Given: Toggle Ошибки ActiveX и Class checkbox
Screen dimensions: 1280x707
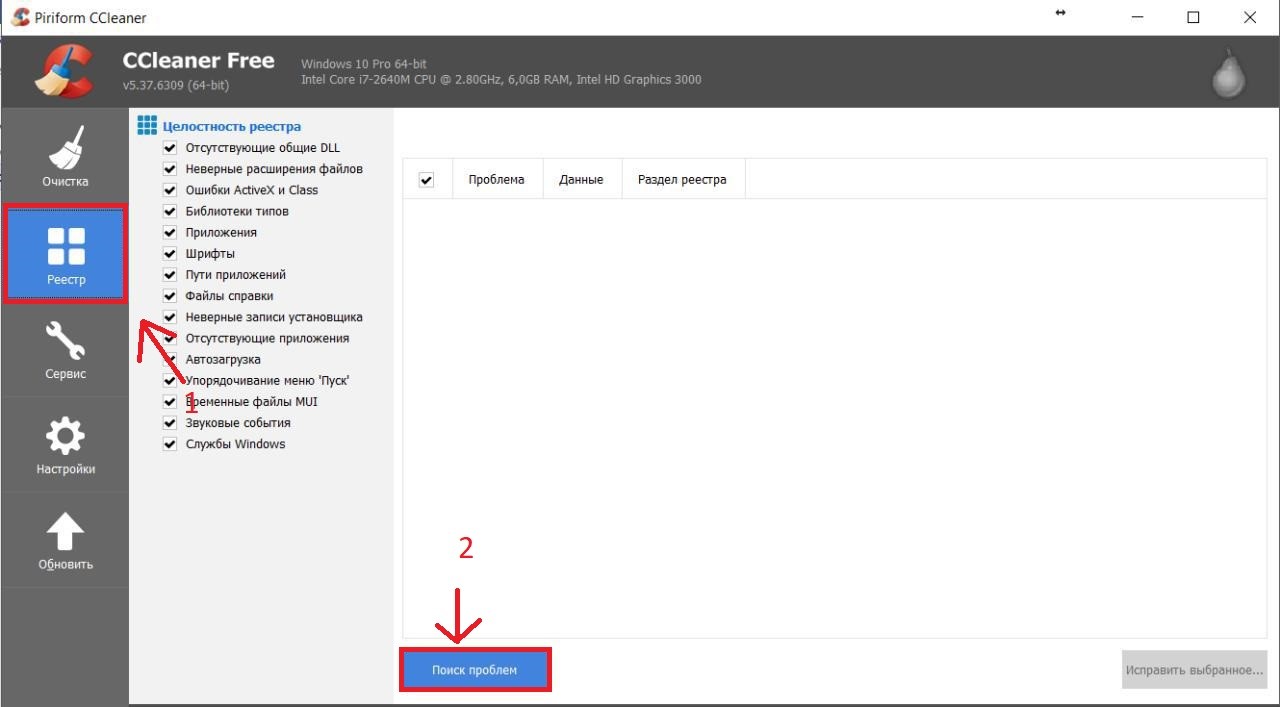Looking at the screenshot, I should [170, 190].
